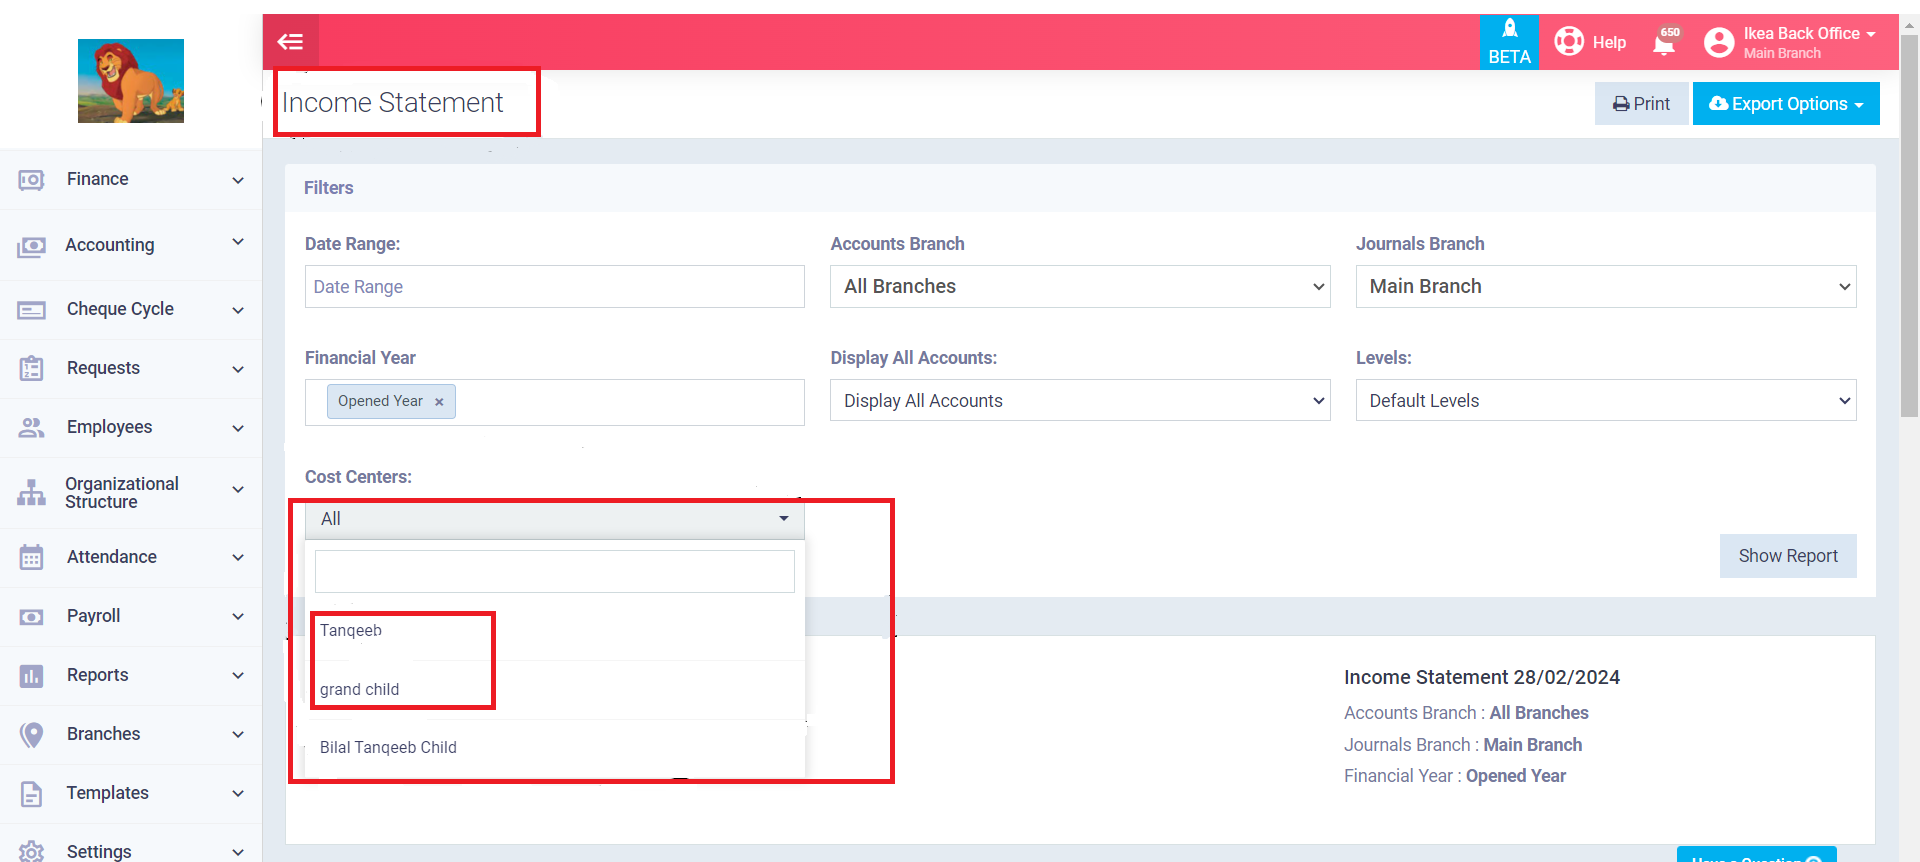
Task: Expand the Payroll sidebar menu
Action: click(x=130, y=616)
